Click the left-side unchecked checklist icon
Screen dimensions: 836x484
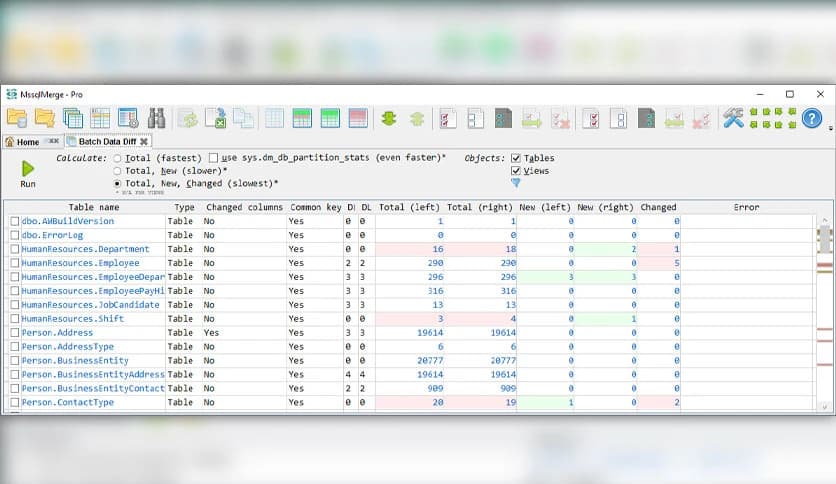475,118
